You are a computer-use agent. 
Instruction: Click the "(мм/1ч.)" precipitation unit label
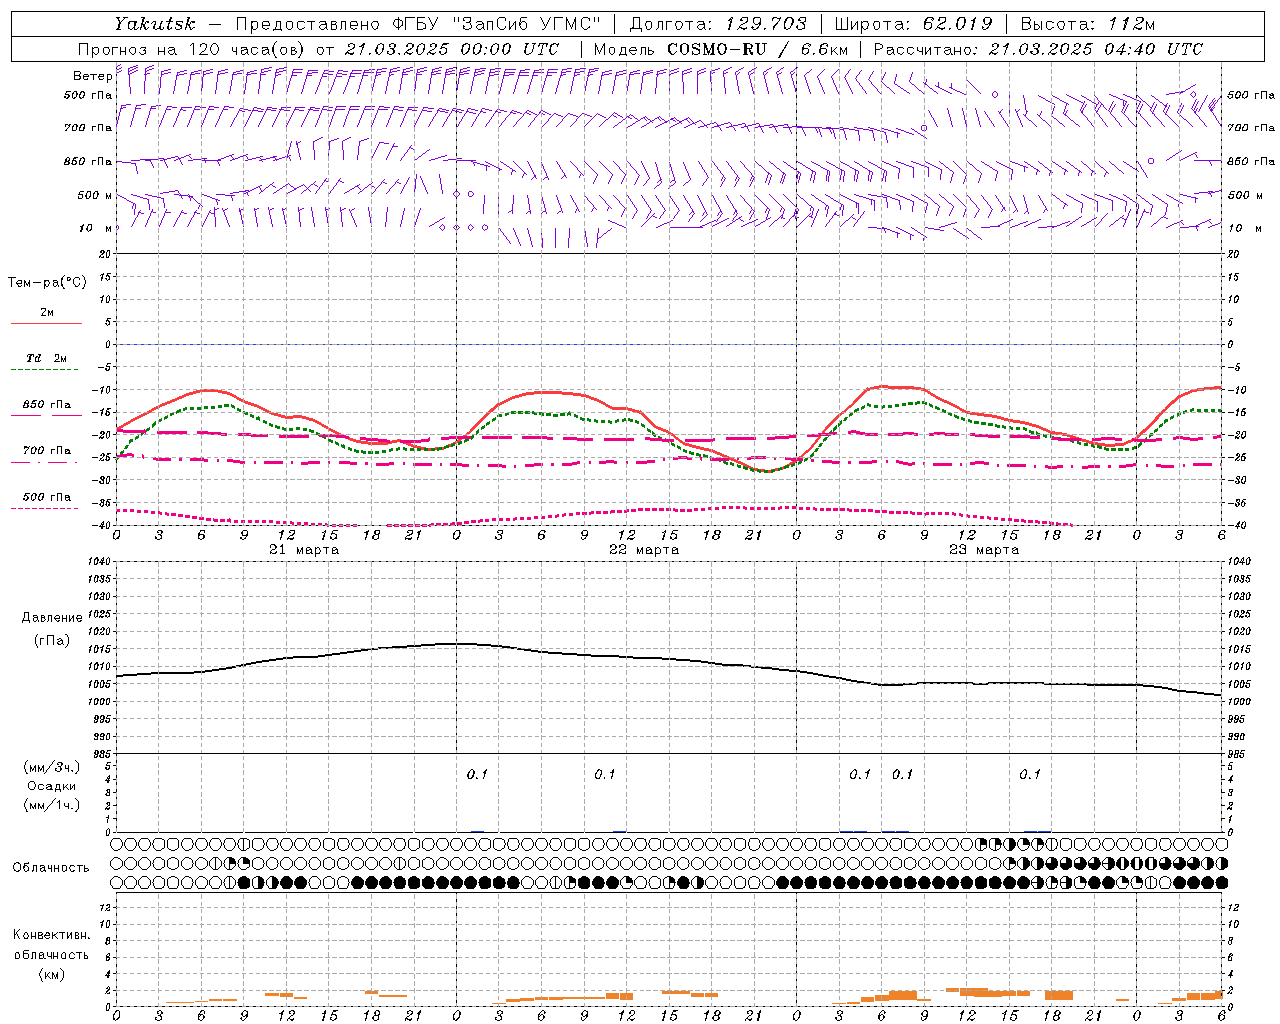(52, 805)
